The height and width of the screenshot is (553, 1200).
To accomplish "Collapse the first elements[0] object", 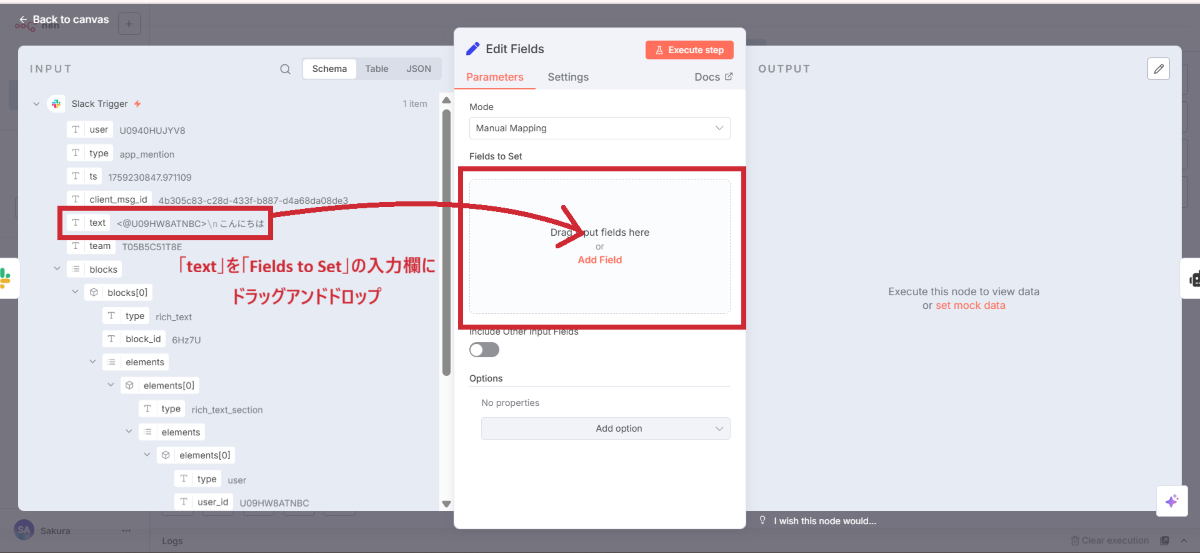I will (x=111, y=385).
